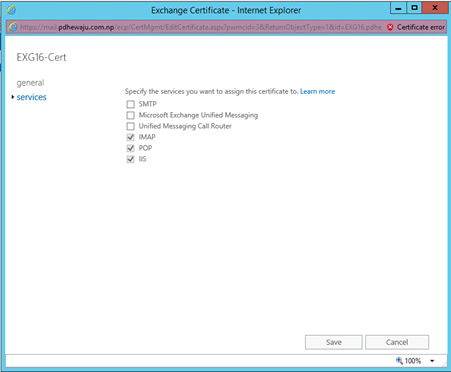Enable the SMTP service checkbox
The width and height of the screenshot is (451, 372).
coord(130,104)
